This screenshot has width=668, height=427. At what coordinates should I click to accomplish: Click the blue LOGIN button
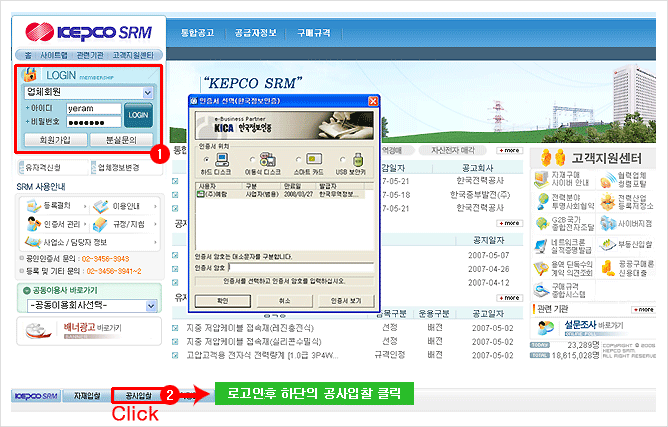click(138, 115)
